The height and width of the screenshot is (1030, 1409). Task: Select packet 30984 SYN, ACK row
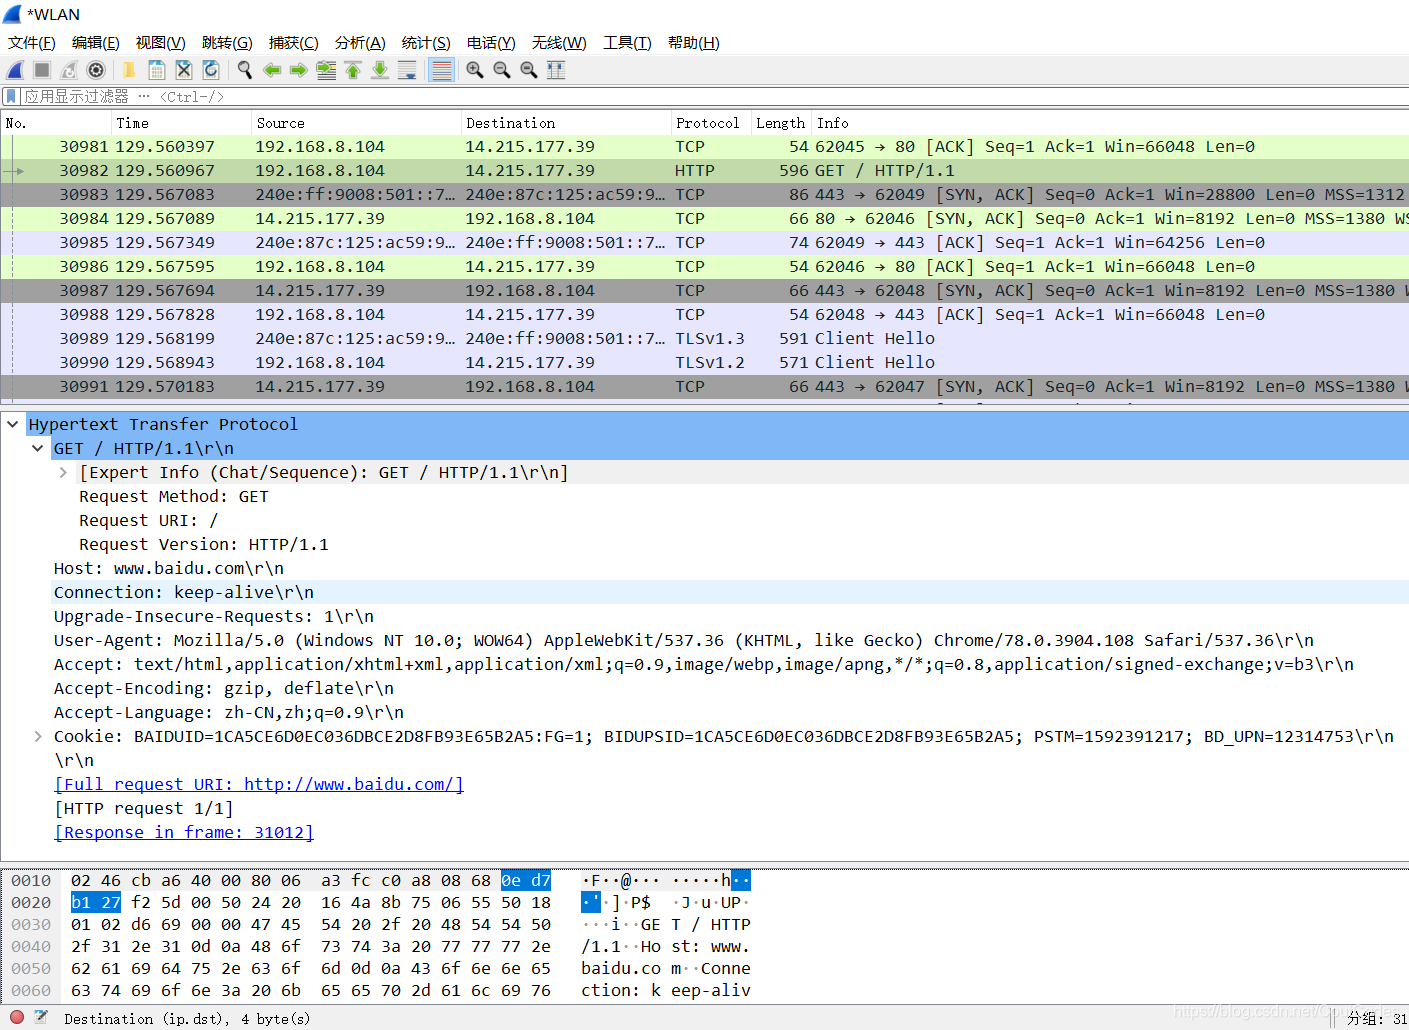pyautogui.click(x=704, y=218)
